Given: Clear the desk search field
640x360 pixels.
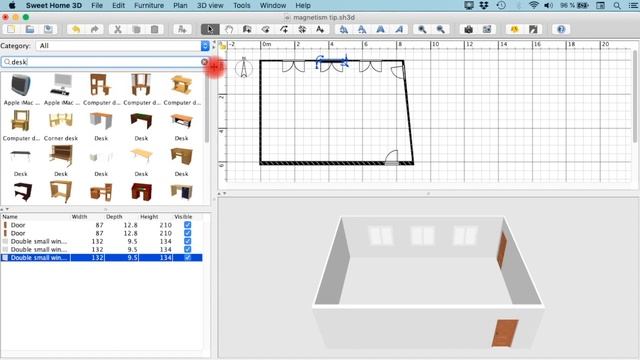Looking at the screenshot, I should tap(204, 62).
